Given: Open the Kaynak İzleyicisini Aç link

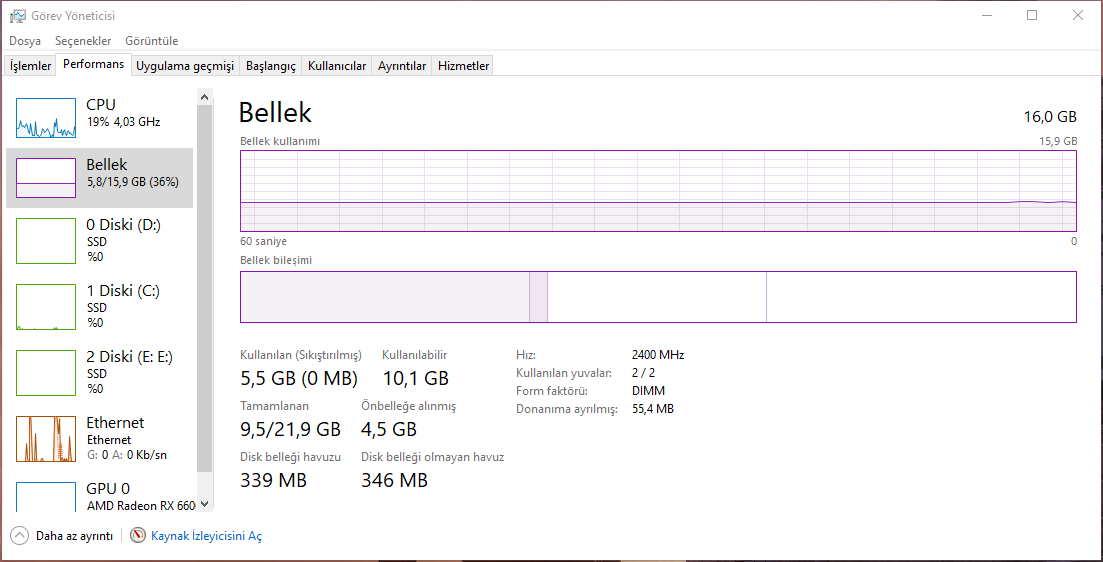Looking at the screenshot, I should click(206, 536).
